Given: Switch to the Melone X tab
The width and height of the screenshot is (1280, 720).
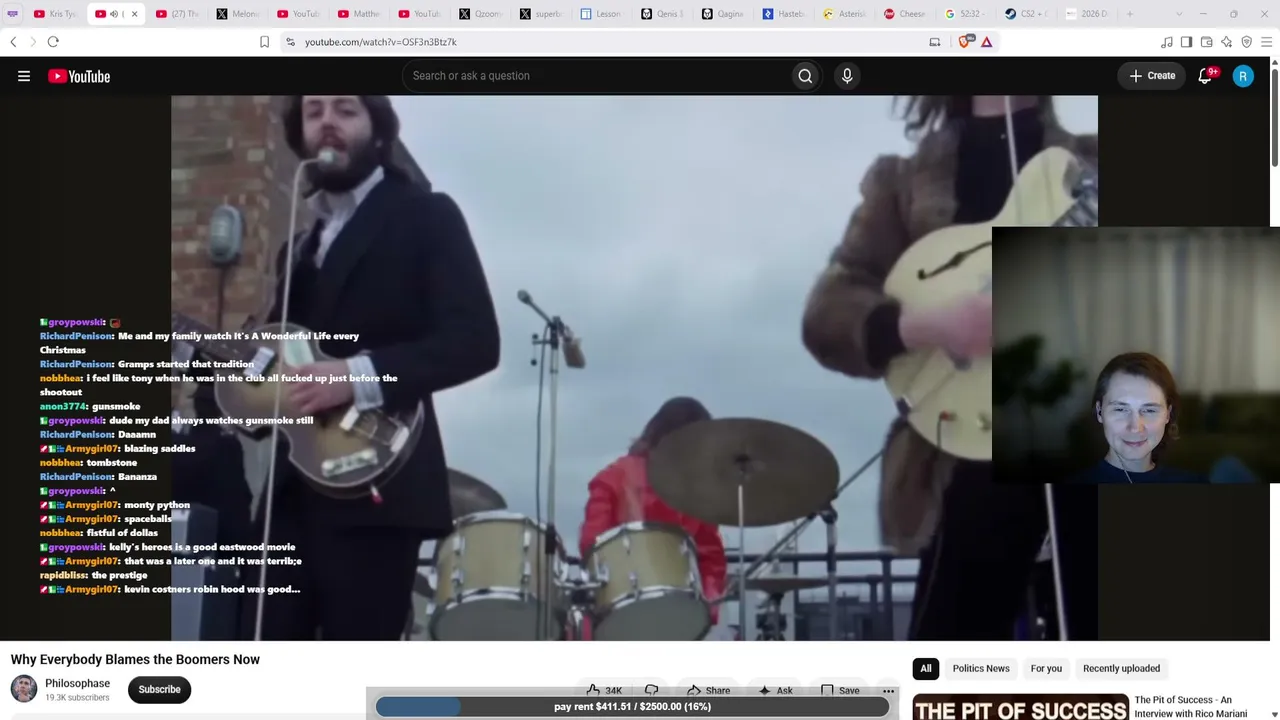Looking at the screenshot, I should [238, 14].
